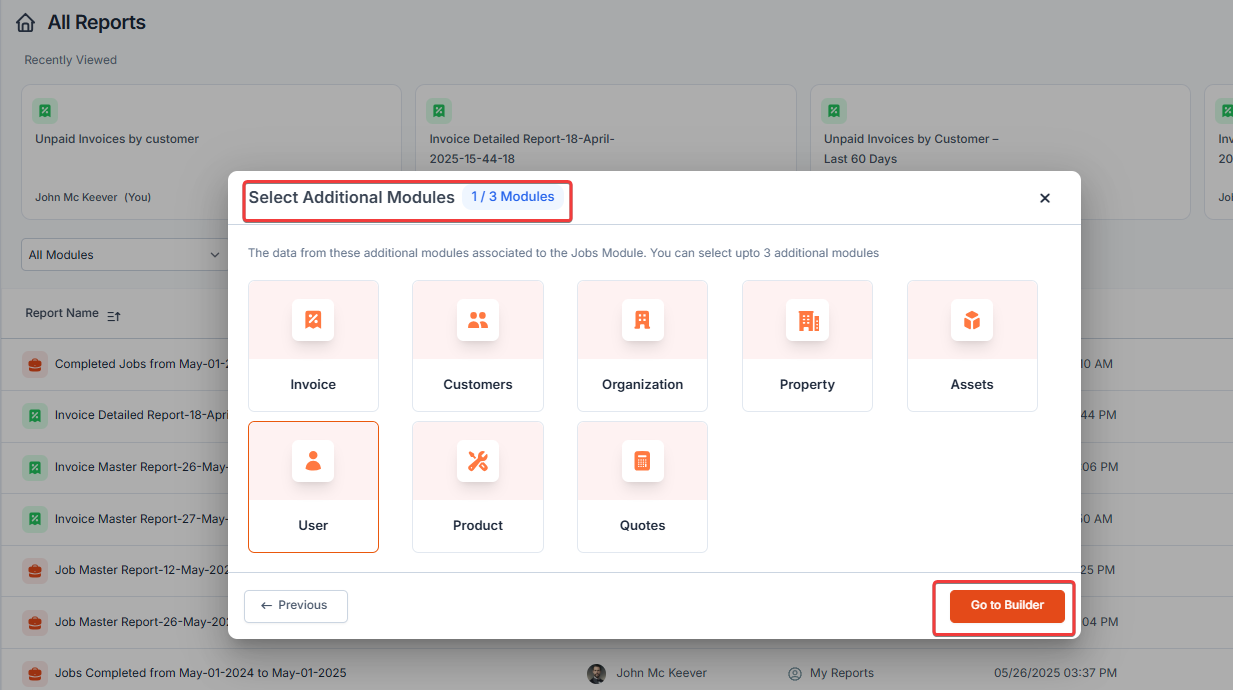The image size is (1233, 690).
Task: Click the 05/26/2025 03:37 PM date cell
Action: click(x=1055, y=673)
